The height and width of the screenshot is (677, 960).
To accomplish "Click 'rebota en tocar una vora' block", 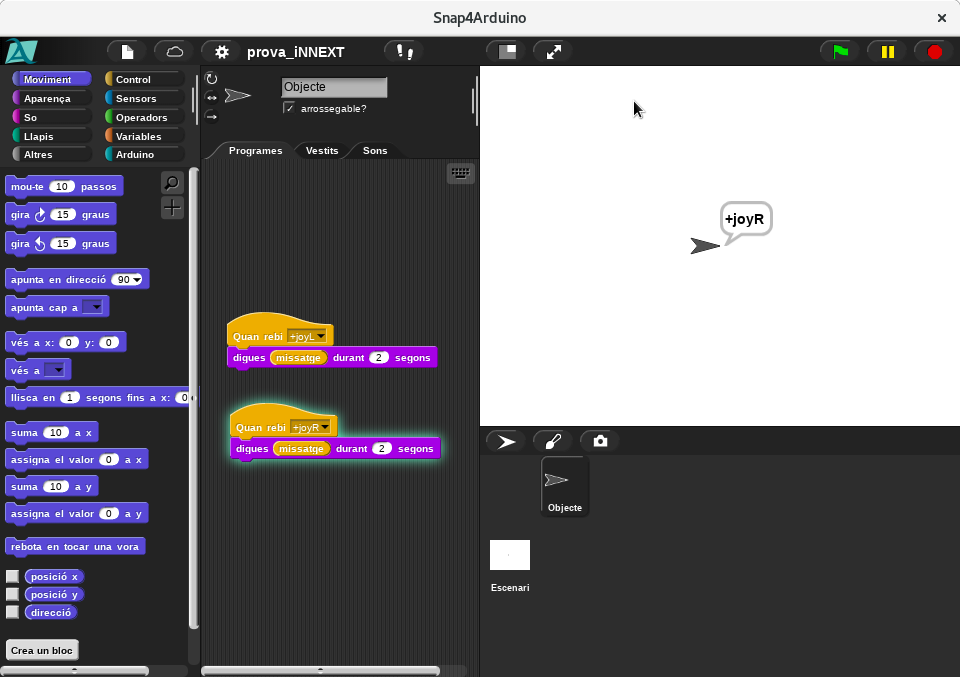I will coord(75,547).
